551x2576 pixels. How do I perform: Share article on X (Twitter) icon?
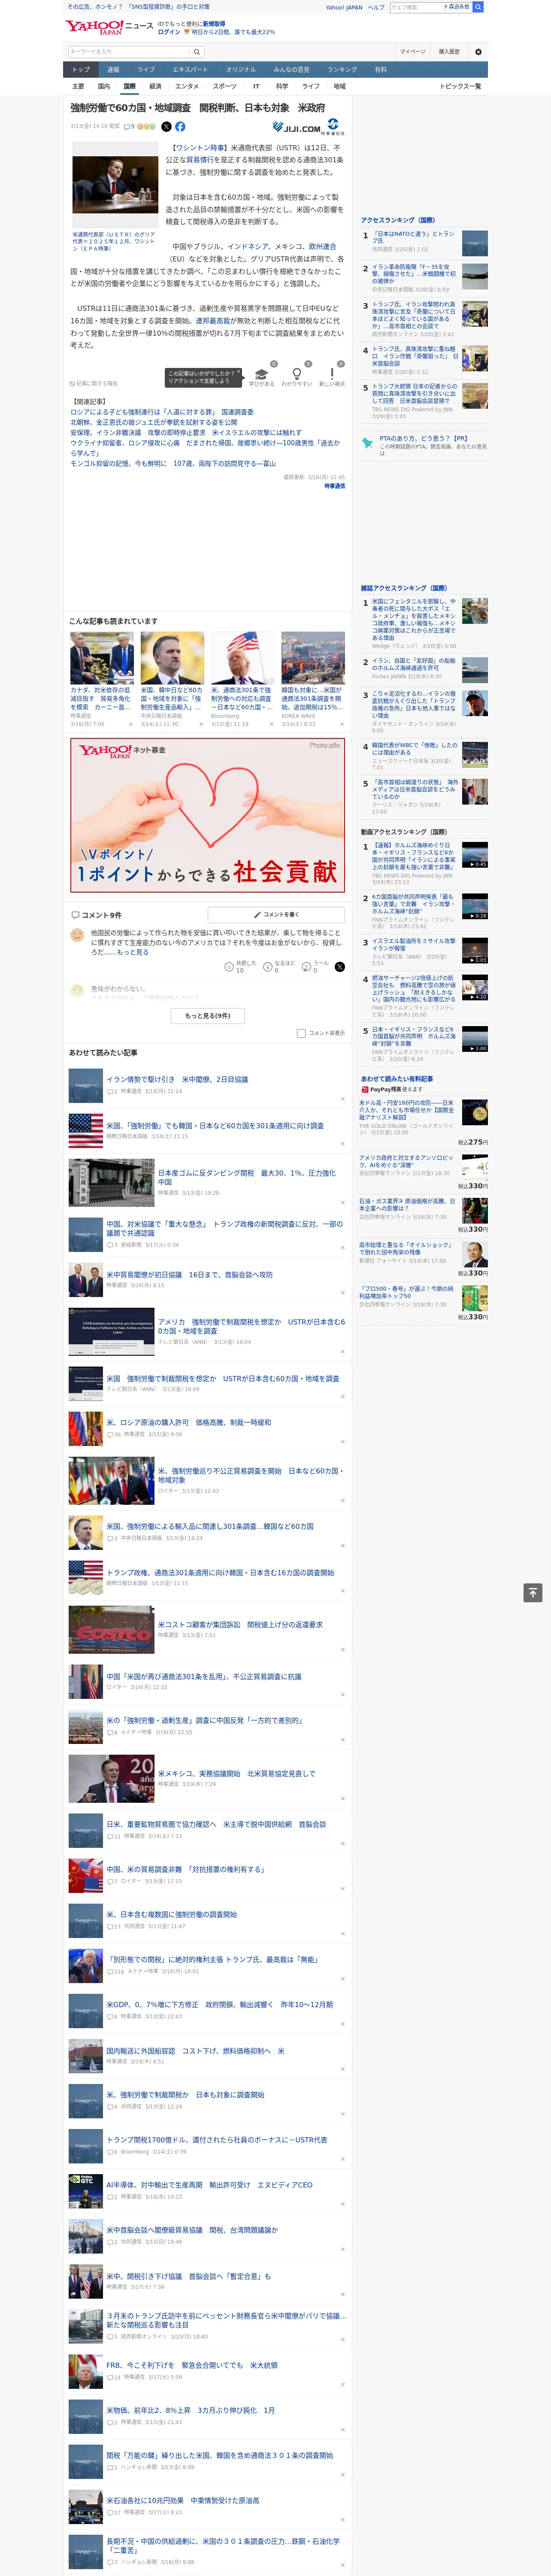pos(166,127)
